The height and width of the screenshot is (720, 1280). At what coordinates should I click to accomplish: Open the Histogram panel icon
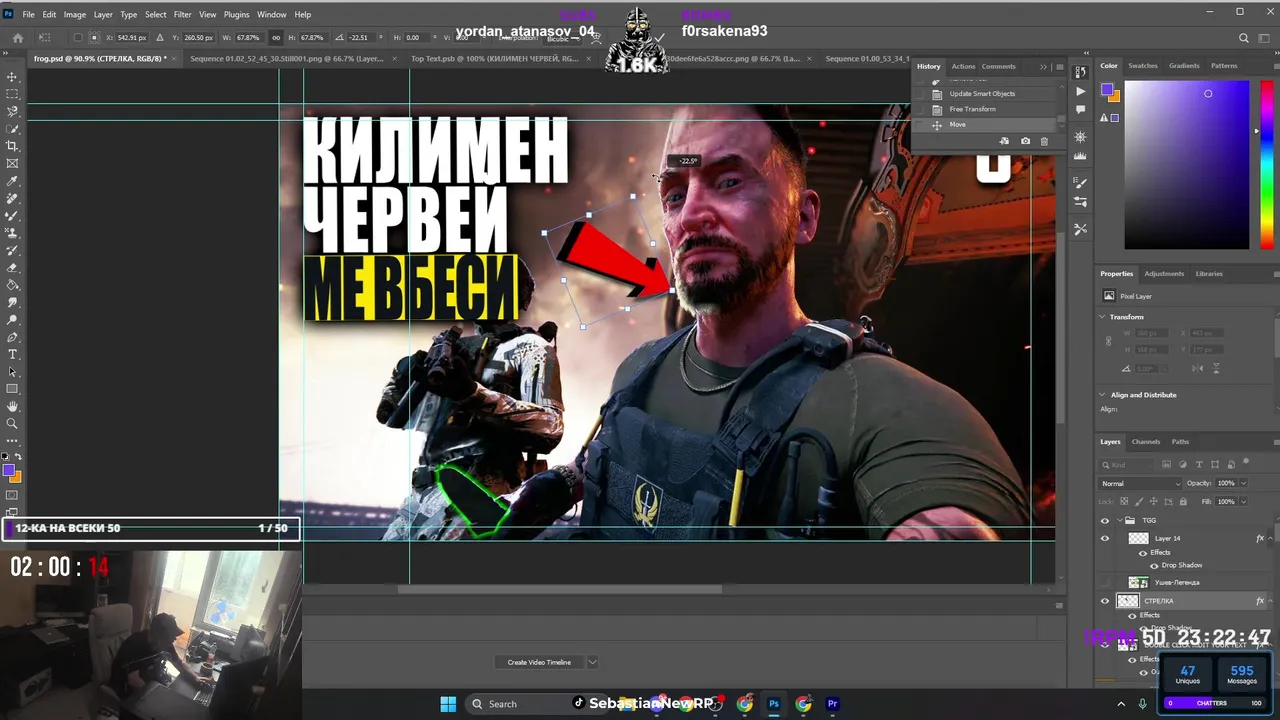click(1080, 155)
